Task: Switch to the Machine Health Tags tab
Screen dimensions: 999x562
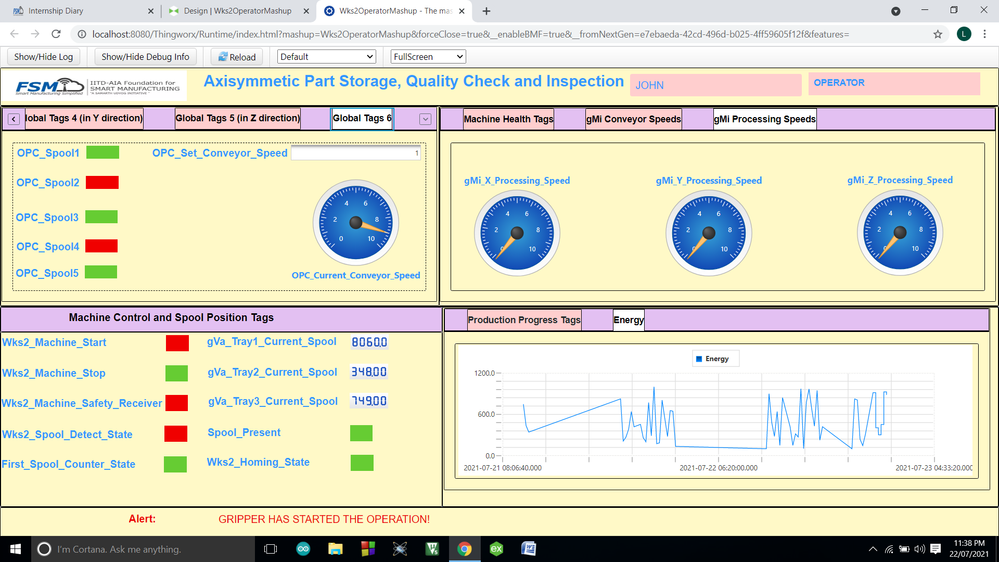Action: pos(508,120)
